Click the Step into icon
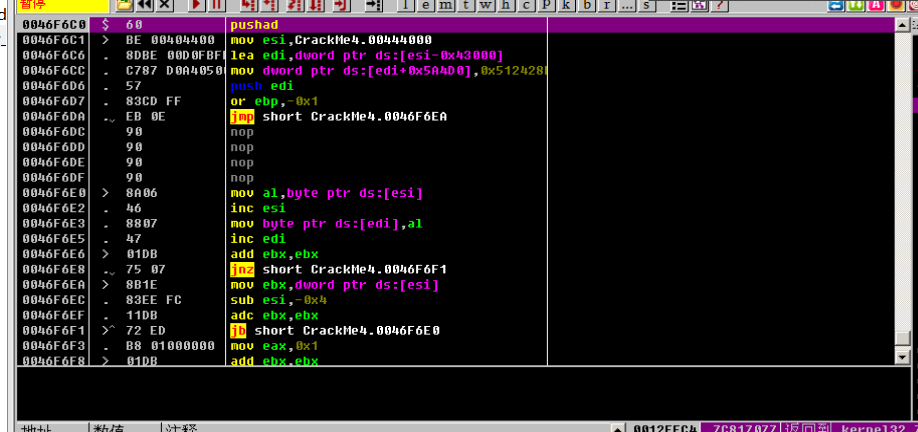Screen dimensions: 918x432 coord(247,5)
